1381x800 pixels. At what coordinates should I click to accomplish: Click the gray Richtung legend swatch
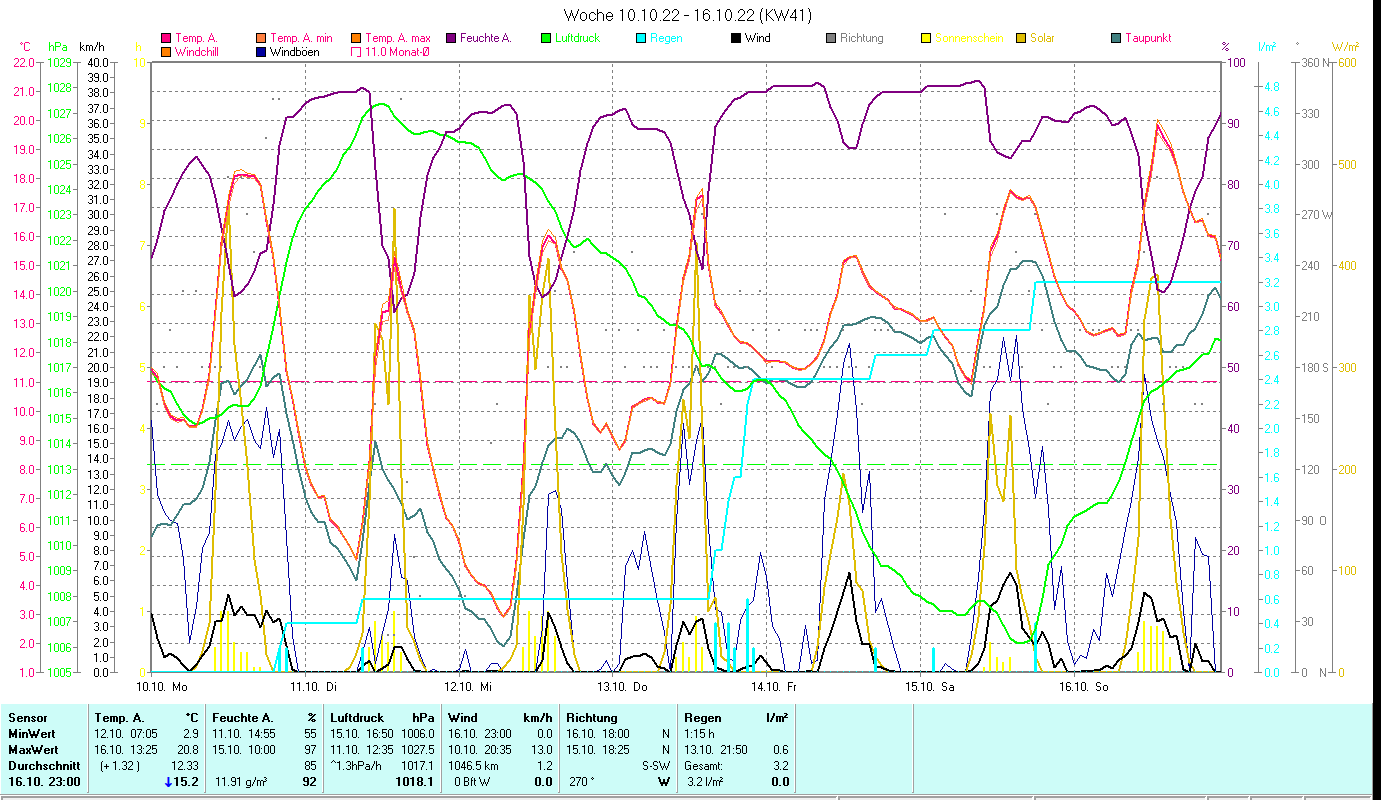[x=831, y=38]
